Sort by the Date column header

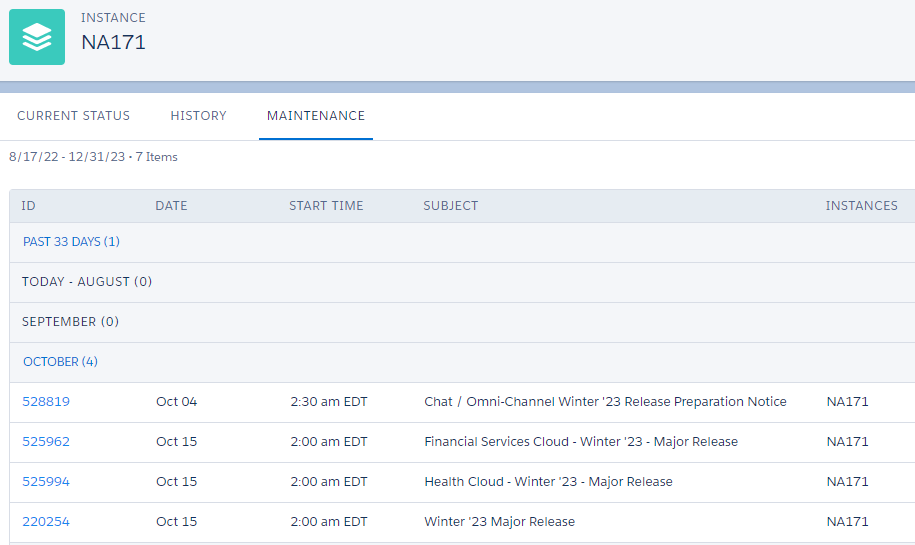(x=172, y=205)
